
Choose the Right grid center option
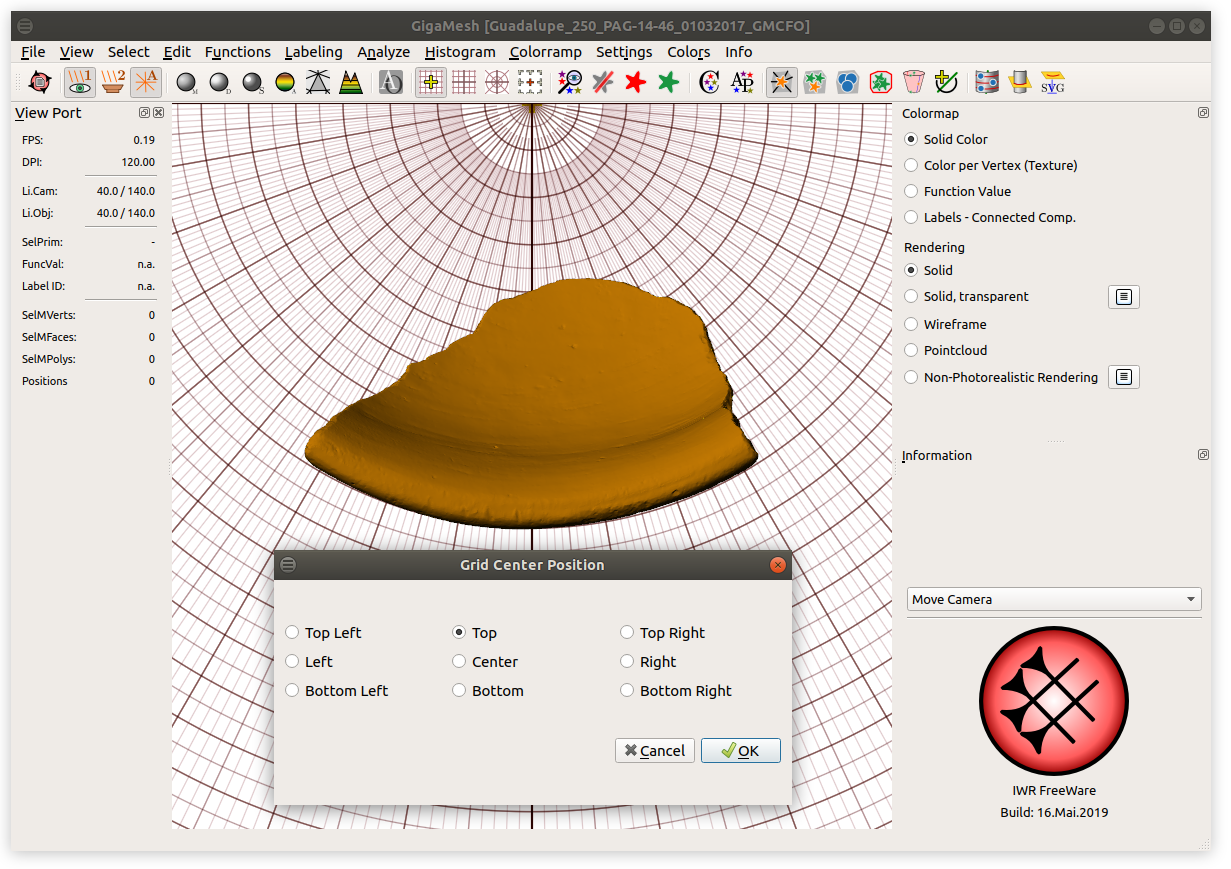coord(648,662)
